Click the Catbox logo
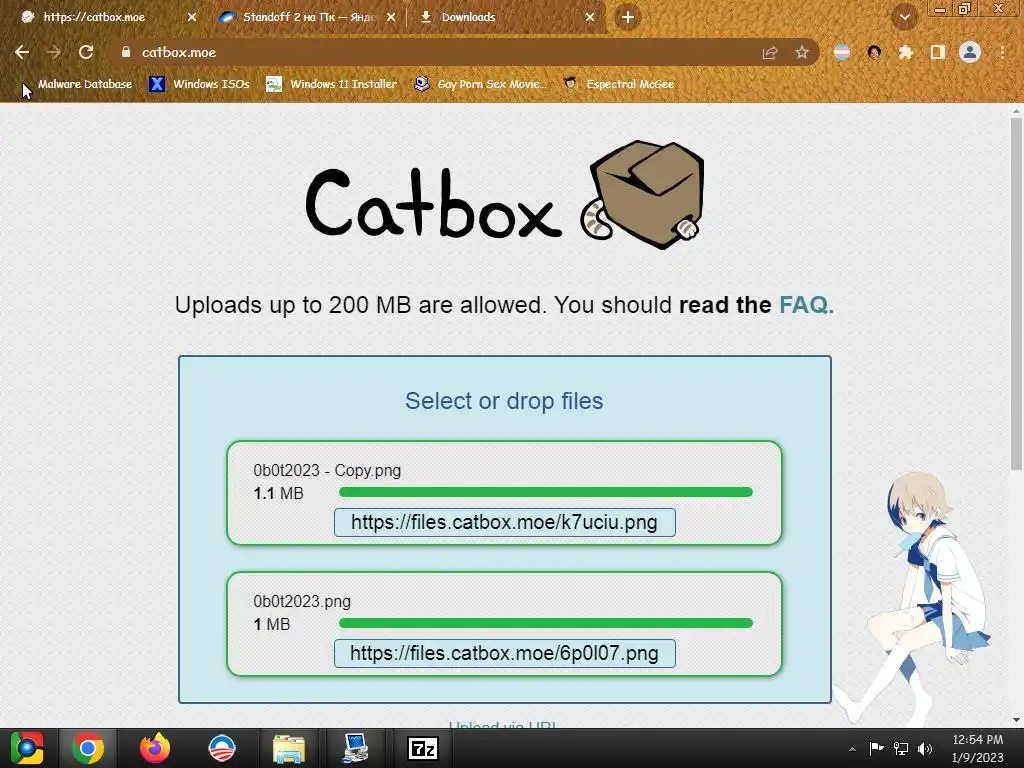Viewport: 1024px width, 768px height. [504, 195]
